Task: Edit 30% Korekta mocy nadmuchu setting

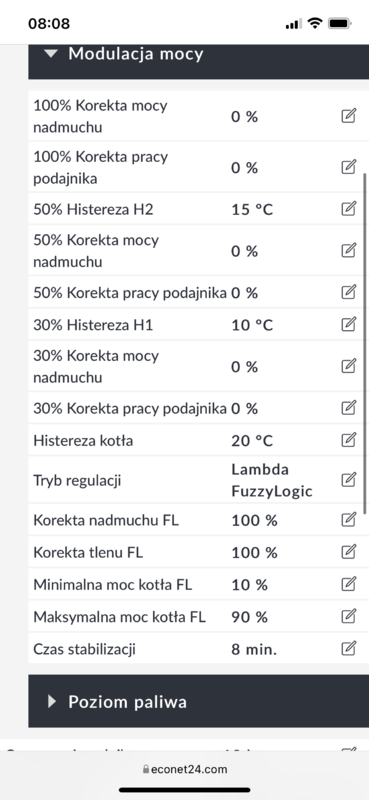Action: [348, 366]
